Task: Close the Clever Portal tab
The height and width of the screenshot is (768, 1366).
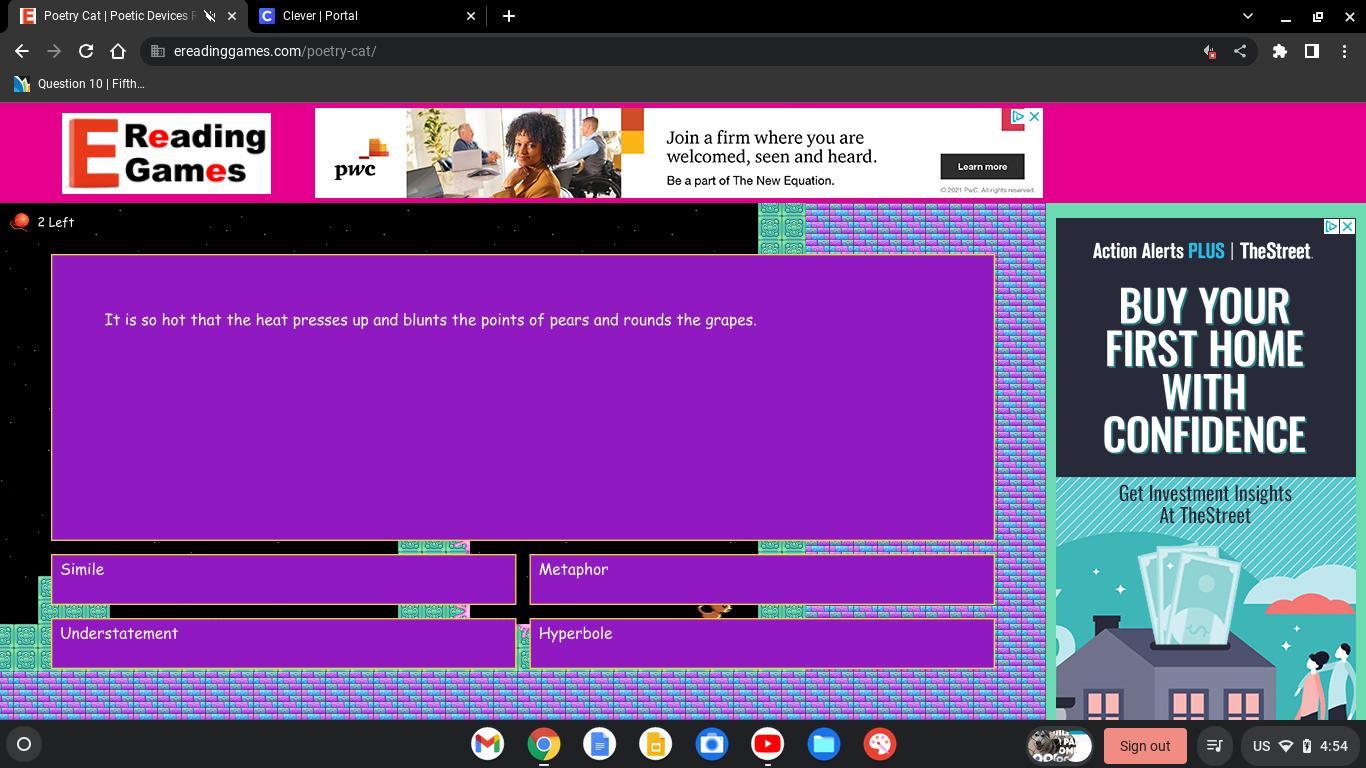Action: [471, 16]
